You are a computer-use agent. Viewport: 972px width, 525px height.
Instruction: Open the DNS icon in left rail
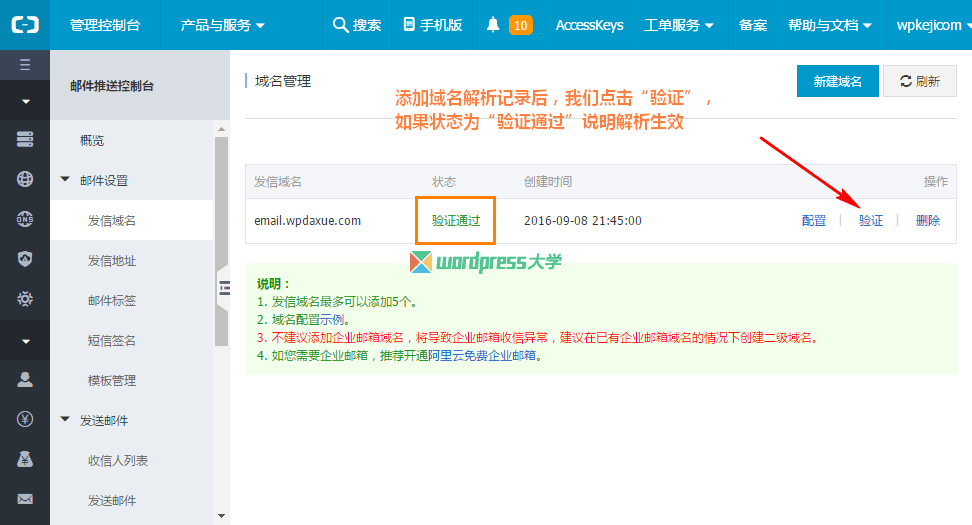click(25, 219)
